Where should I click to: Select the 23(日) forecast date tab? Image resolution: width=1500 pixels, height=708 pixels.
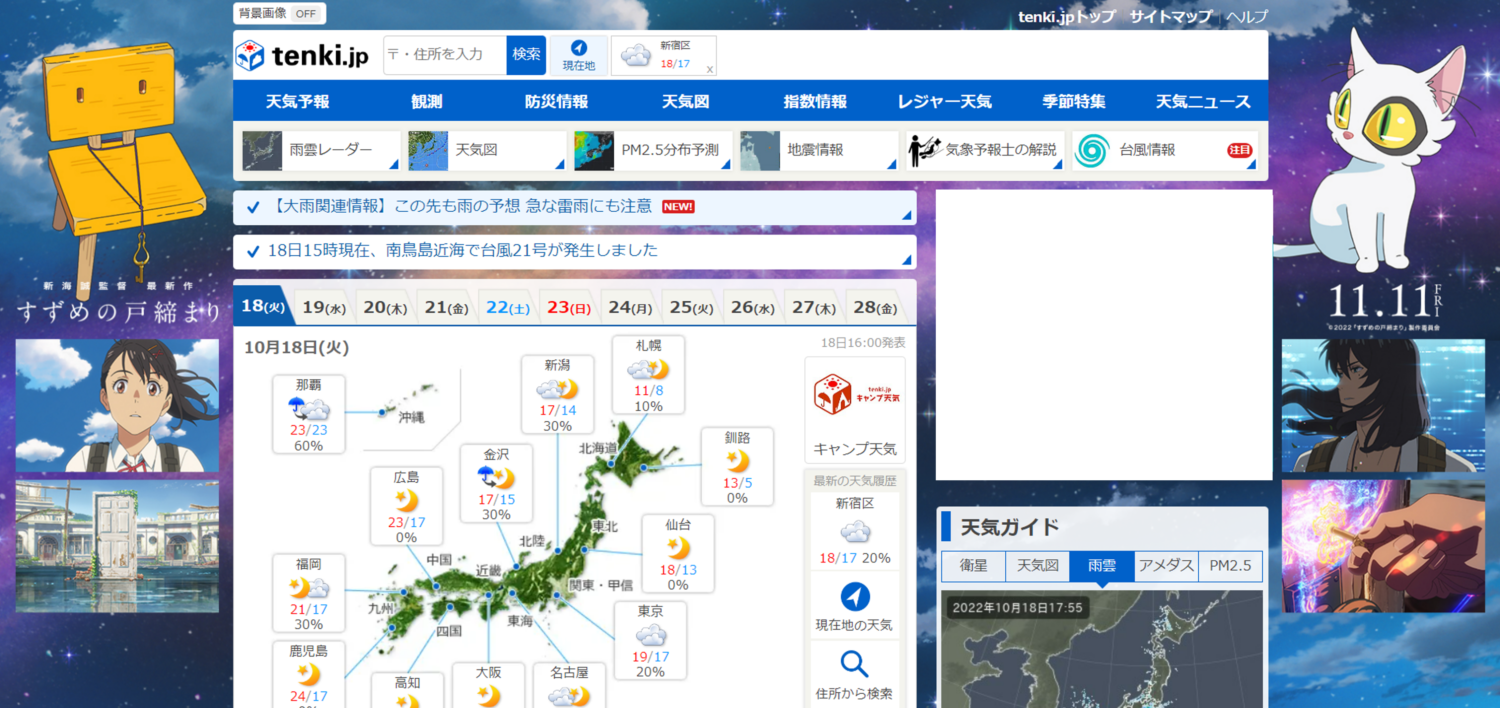click(569, 308)
